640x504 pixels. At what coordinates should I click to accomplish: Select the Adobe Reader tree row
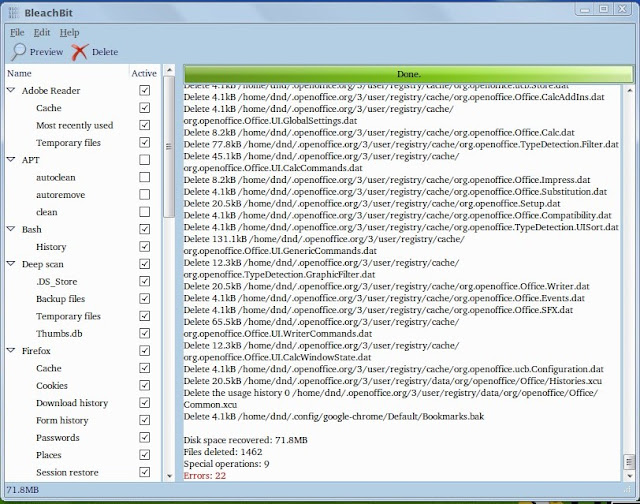click(x=83, y=90)
